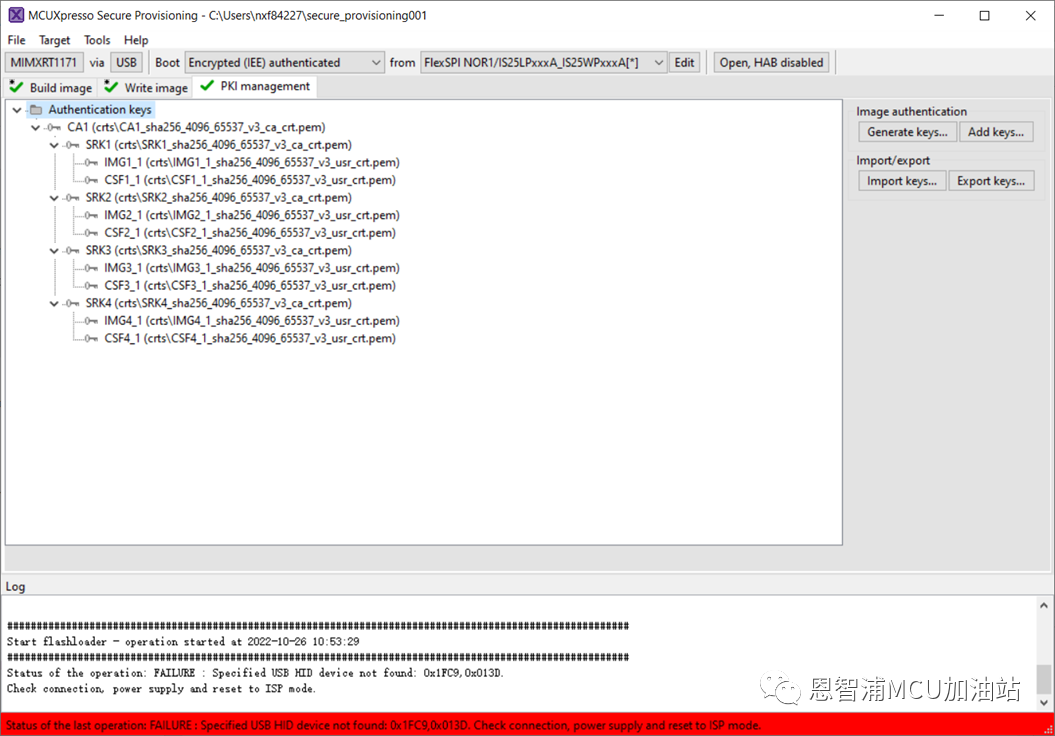Collapse the SRK4 key branch

point(54,303)
